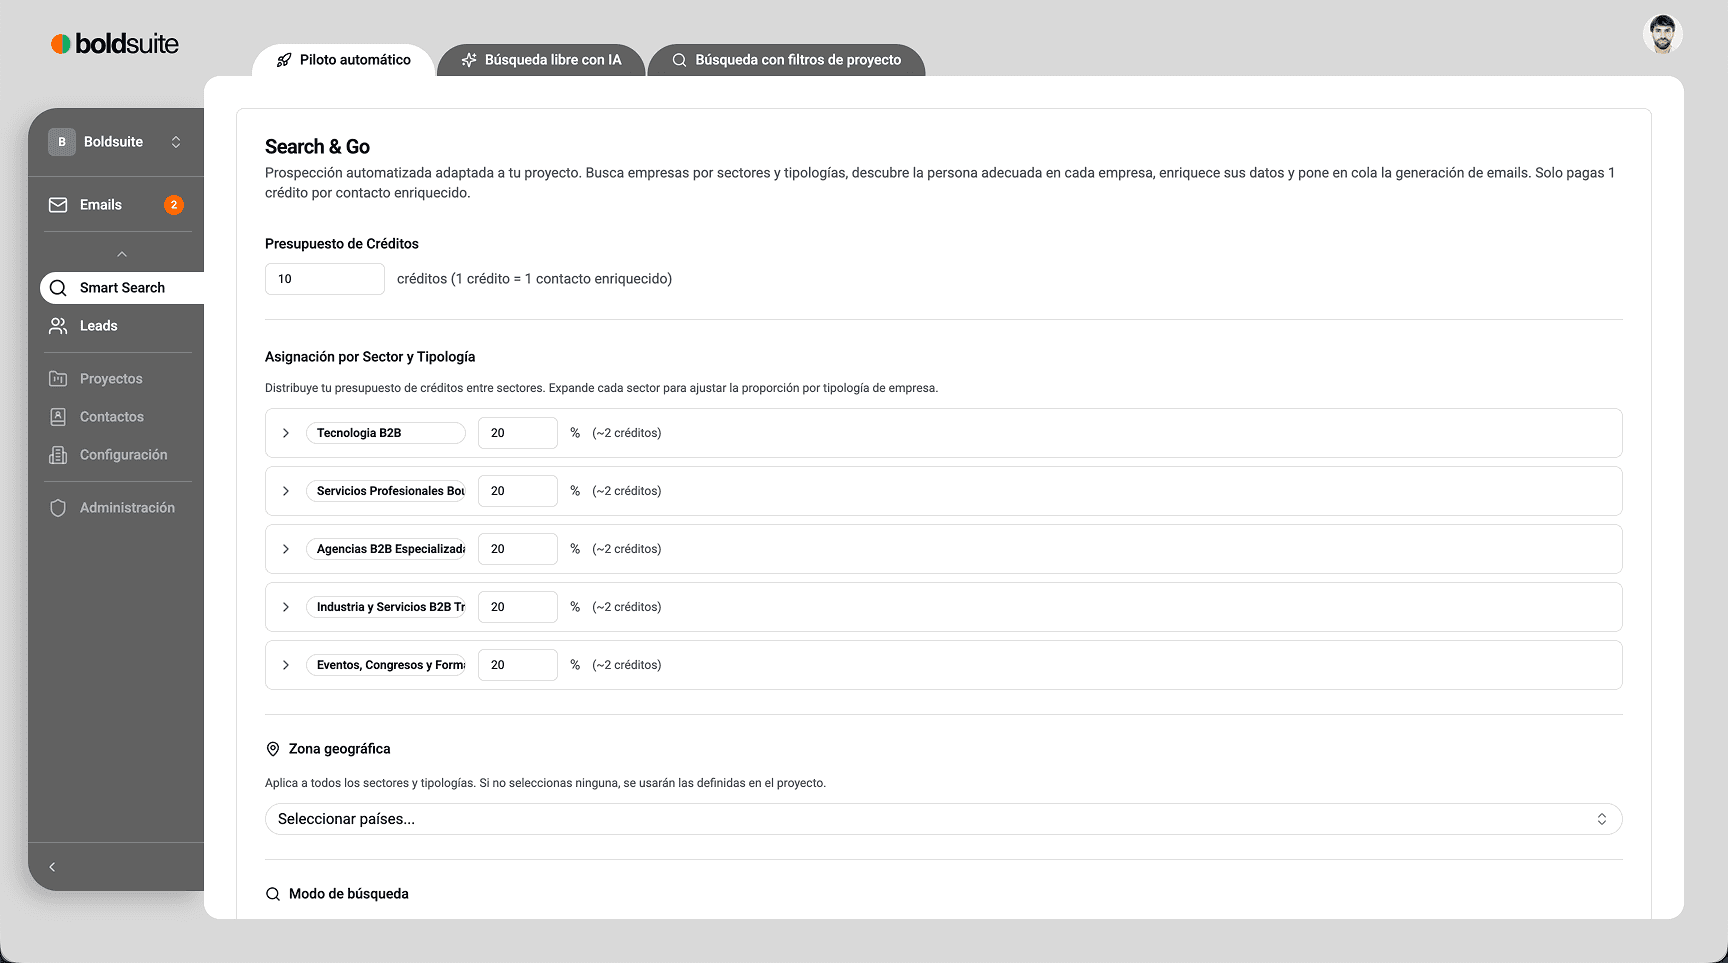Image resolution: width=1728 pixels, height=963 pixels.
Task: Click the Modo de búsqueda heading text
Action: tap(349, 894)
